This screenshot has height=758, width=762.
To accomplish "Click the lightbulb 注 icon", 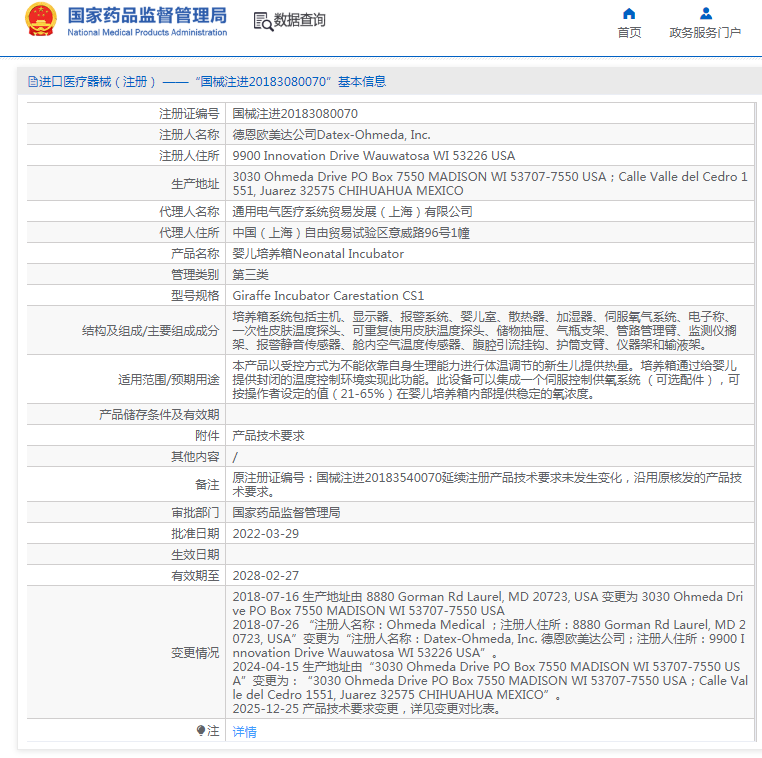I will pyautogui.click(x=201, y=730).
